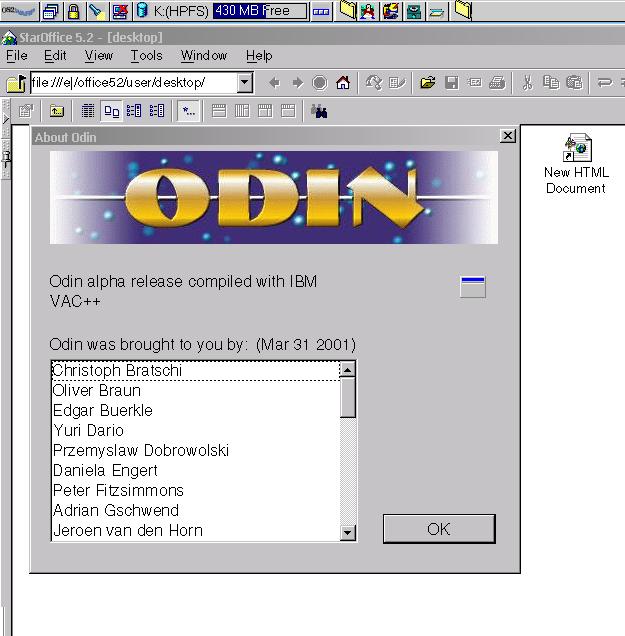This screenshot has height=636, width=625.
Task: Select Edgar Buerkle in the list
Action: 196,410
